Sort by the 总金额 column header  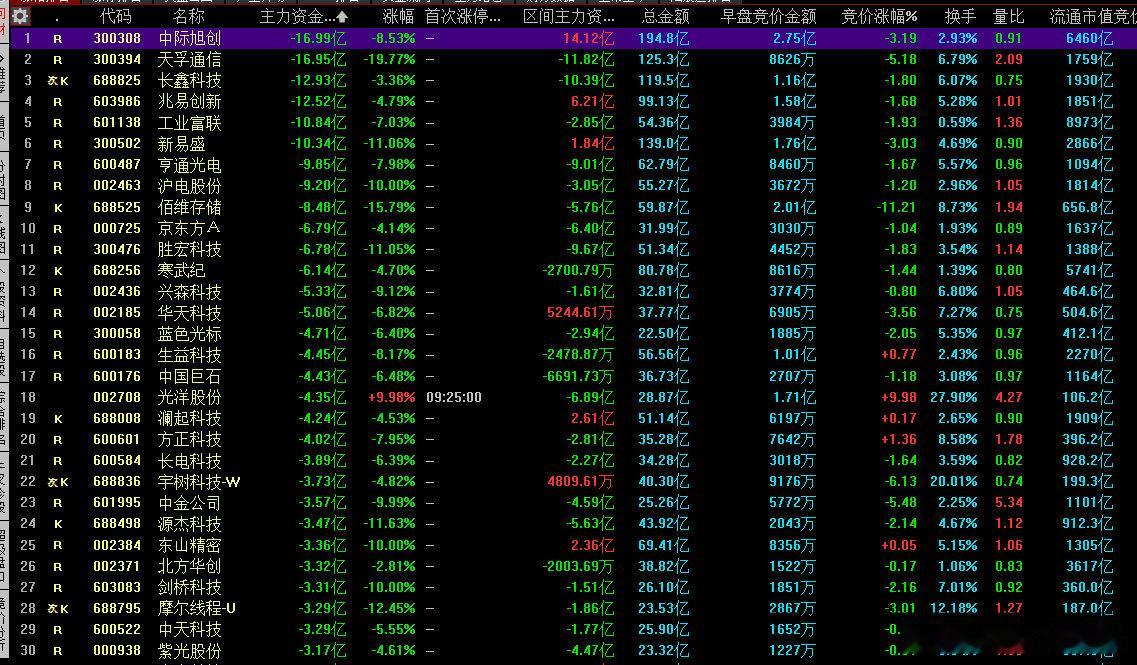click(x=666, y=17)
